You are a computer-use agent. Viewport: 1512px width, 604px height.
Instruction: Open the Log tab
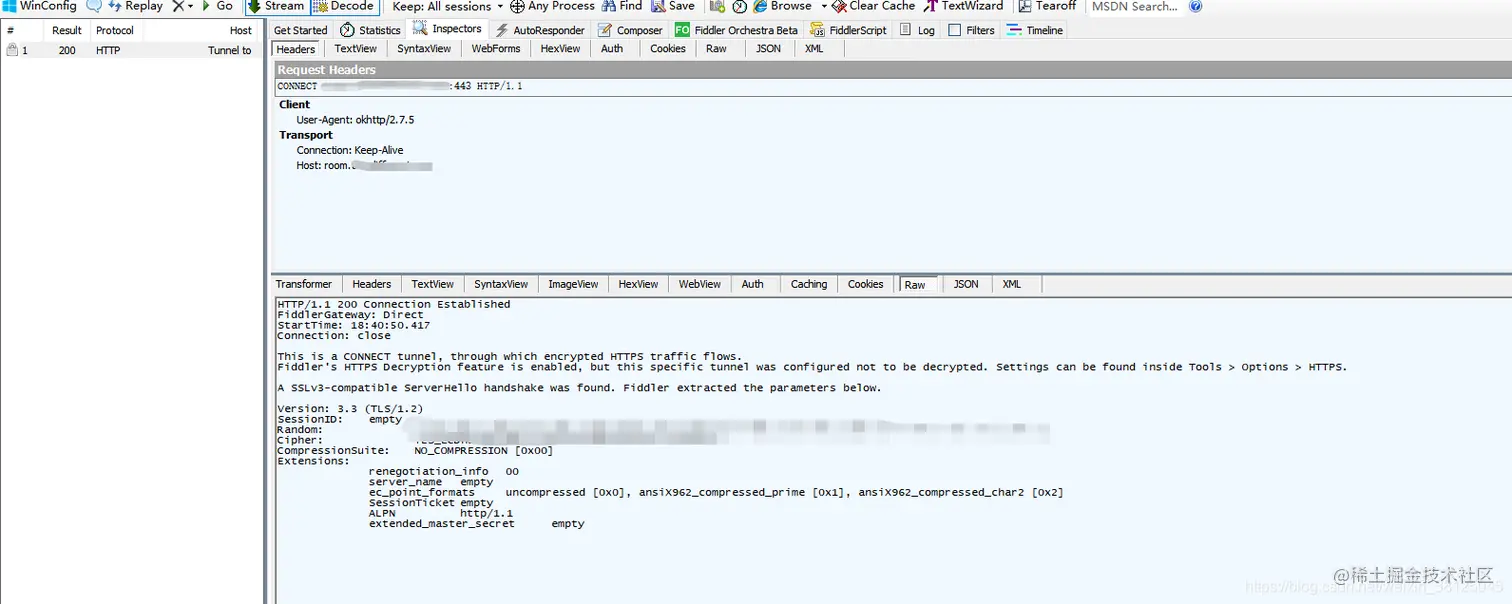918,30
